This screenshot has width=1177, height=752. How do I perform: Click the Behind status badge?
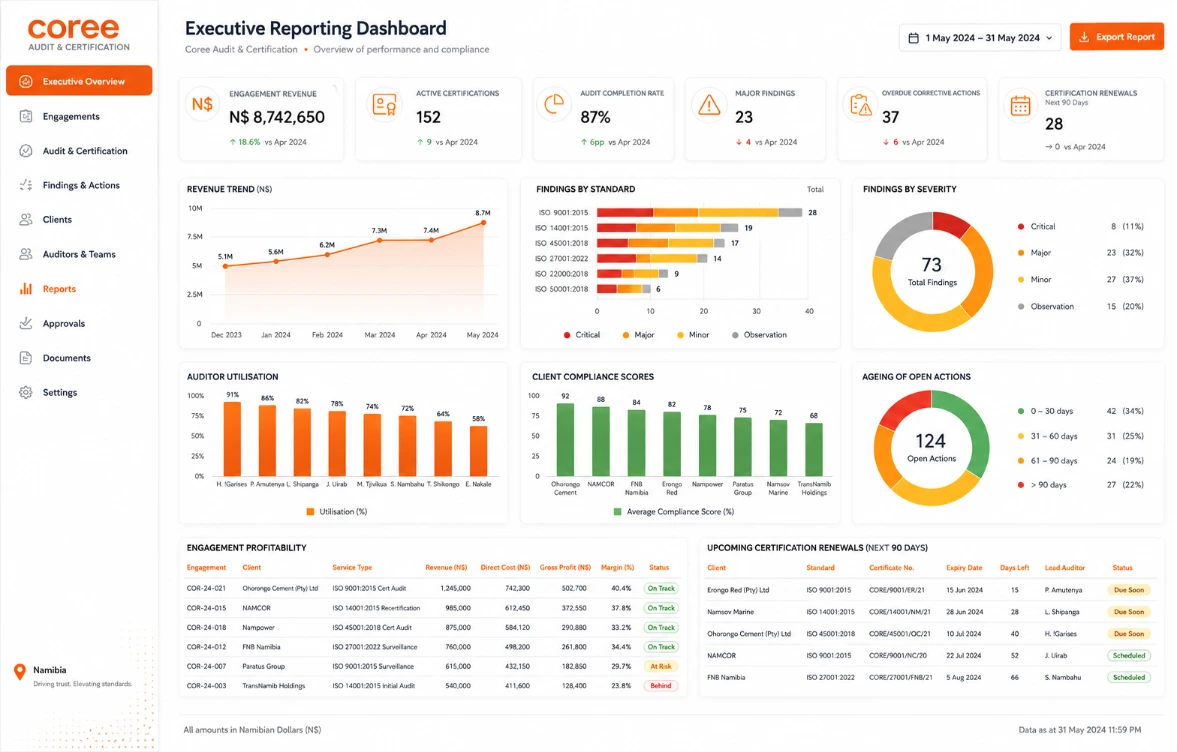click(x=661, y=686)
